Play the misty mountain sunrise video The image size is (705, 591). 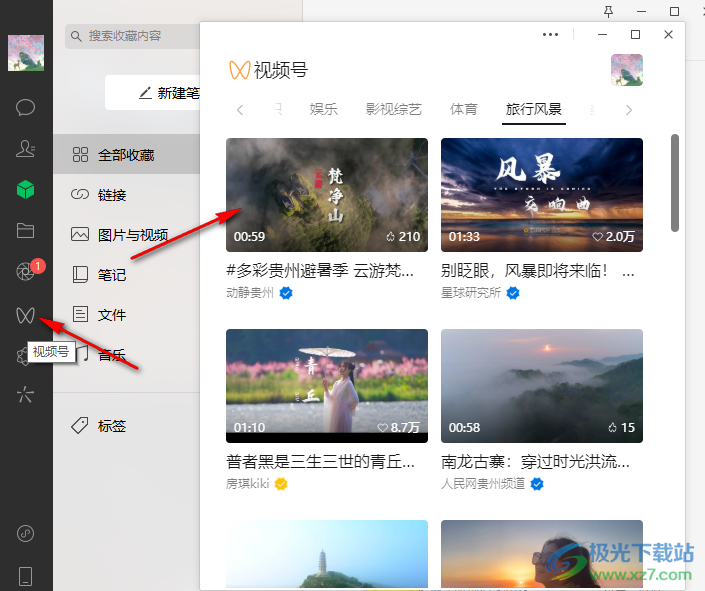pyautogui.click(x=542, y=386)
